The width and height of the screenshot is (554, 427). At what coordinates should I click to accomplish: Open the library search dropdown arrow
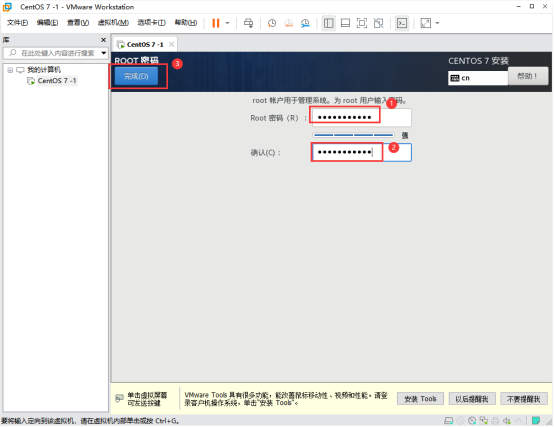pyautogui.click(x=104, y=53)
